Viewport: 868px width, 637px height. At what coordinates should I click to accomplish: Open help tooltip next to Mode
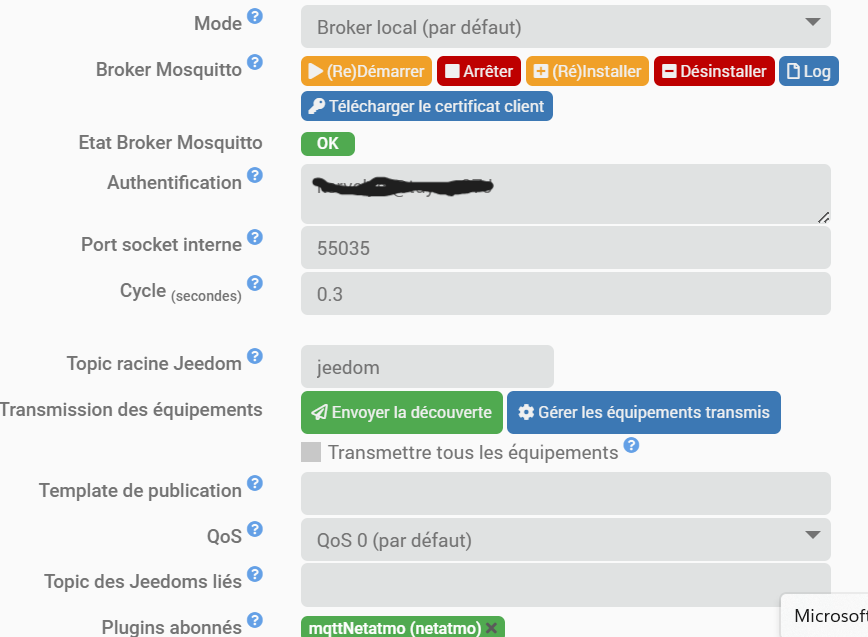[255, 16]
